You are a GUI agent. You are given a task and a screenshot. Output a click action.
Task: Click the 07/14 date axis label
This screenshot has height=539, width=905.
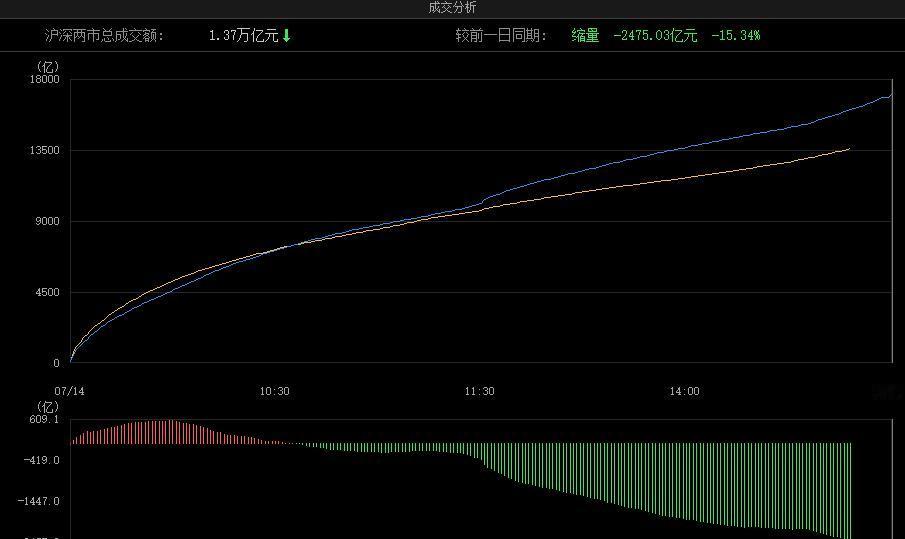(x=69, y=391)
